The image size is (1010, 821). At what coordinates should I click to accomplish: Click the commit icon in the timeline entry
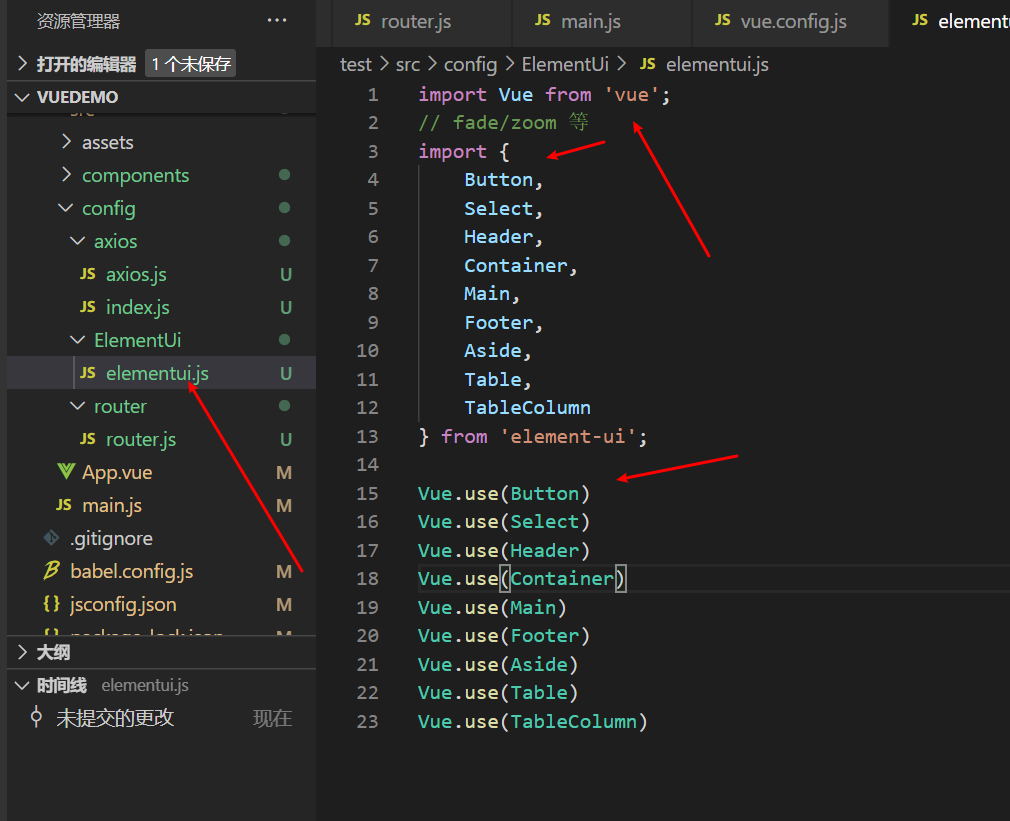(x=36, y=717)
